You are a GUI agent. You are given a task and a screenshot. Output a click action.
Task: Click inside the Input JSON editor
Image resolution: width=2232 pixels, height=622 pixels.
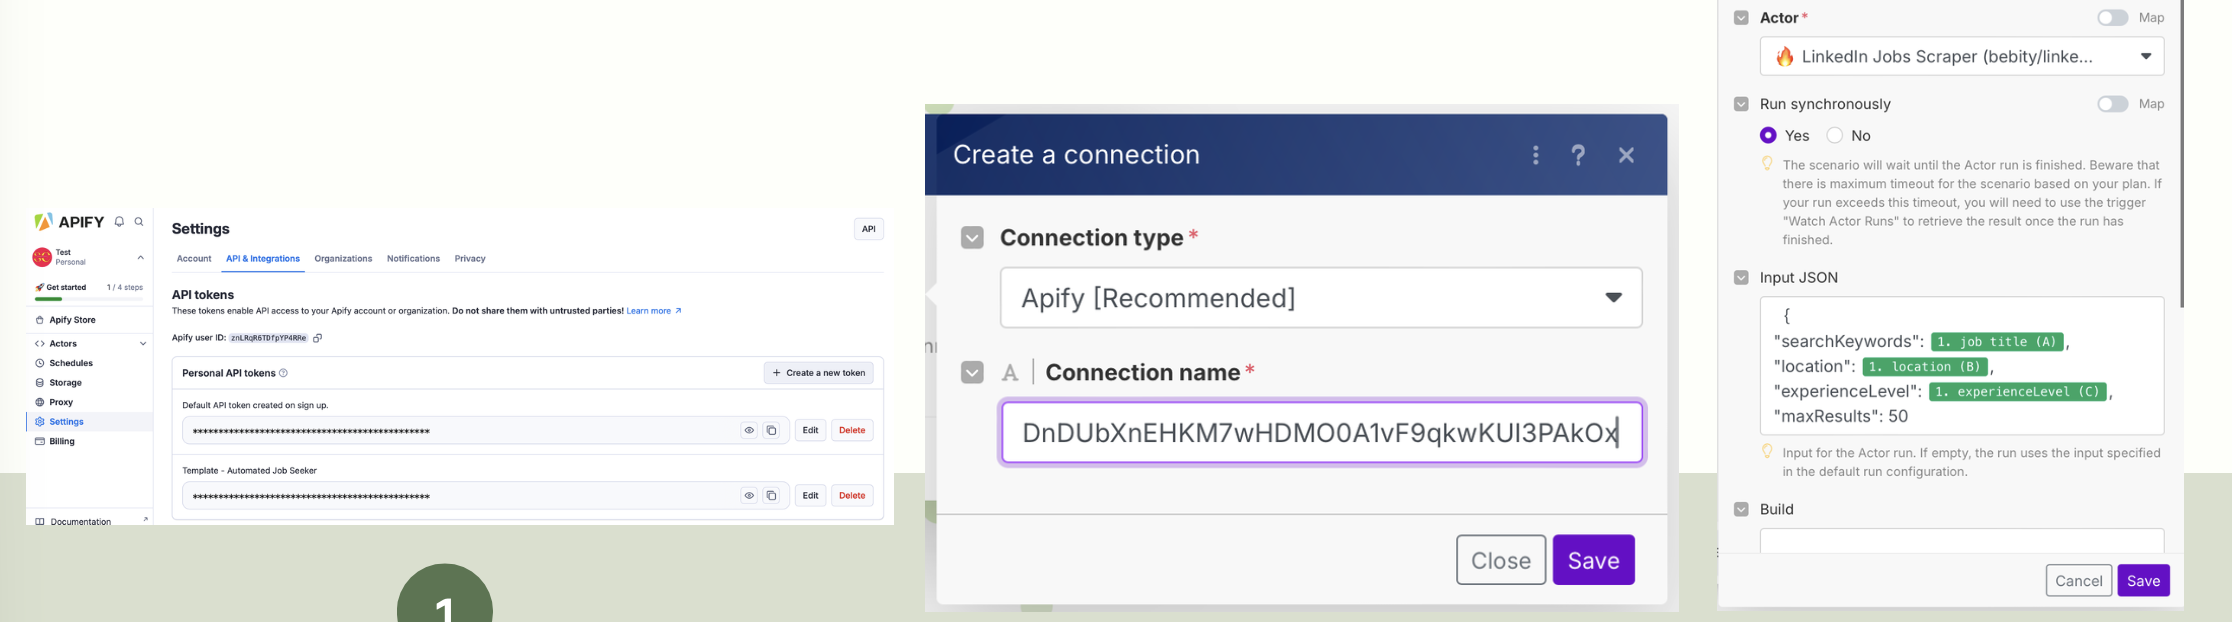click(x=1961, y=366)
